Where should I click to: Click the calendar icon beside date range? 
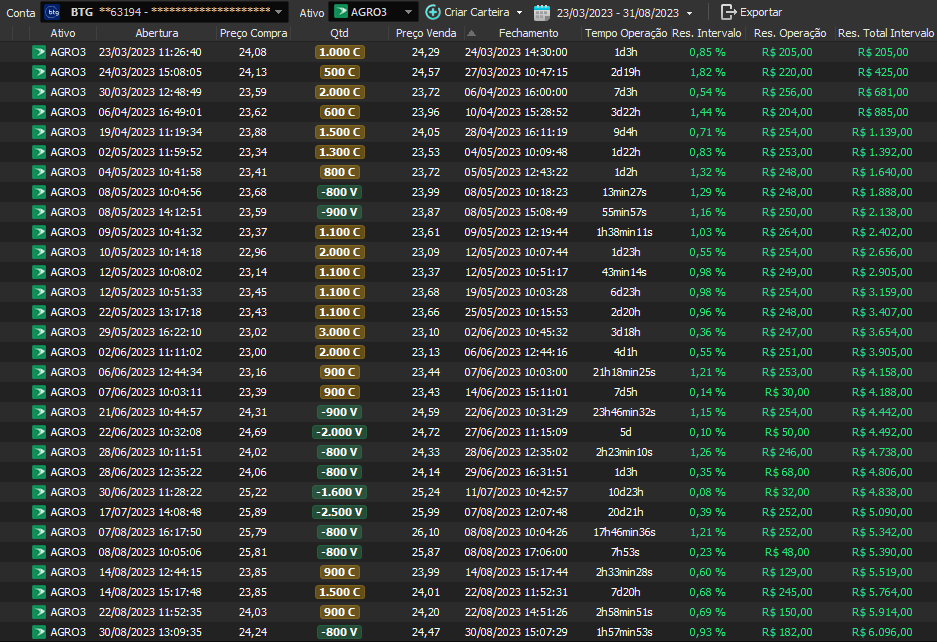click(542, 12)
